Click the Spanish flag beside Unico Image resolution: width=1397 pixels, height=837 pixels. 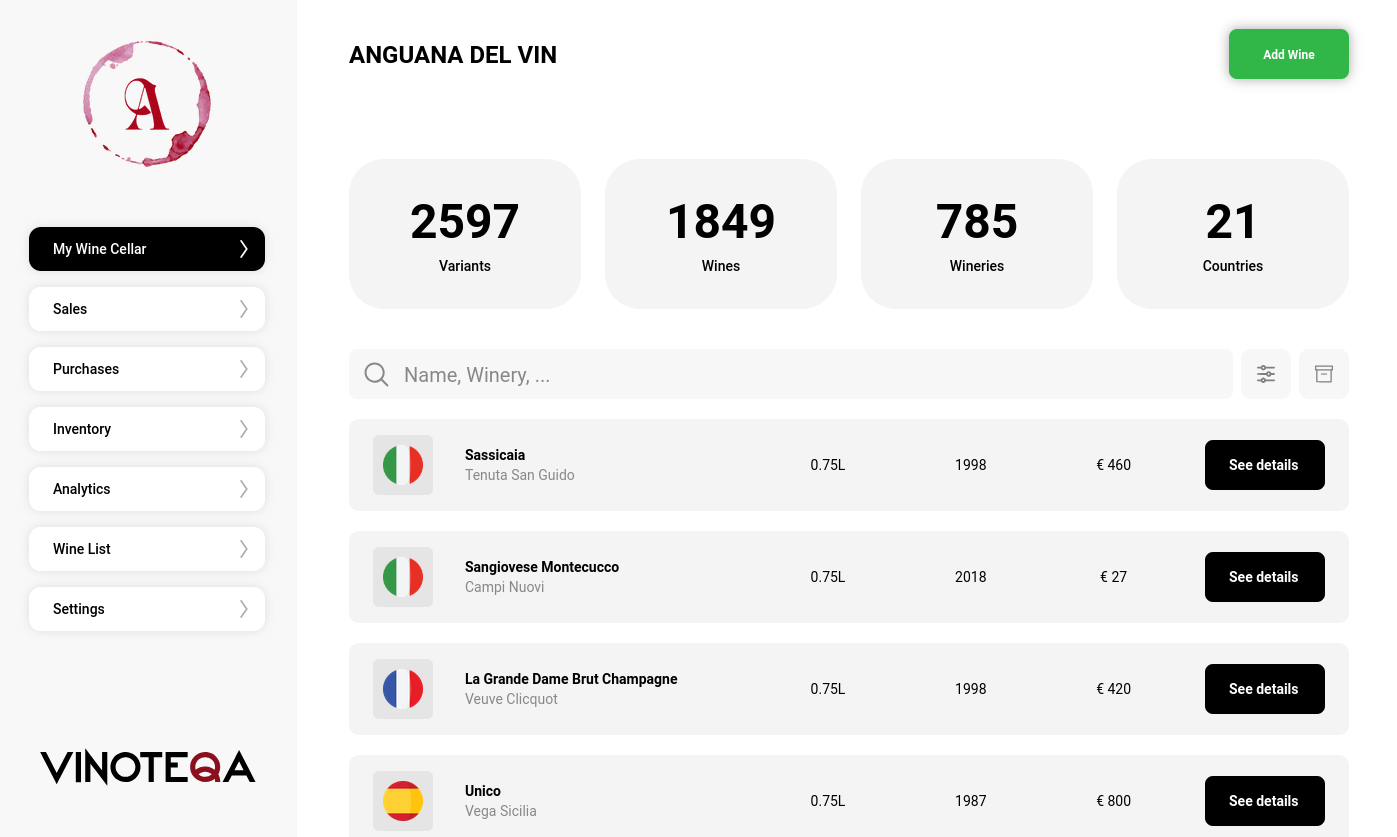coord(403,801)
